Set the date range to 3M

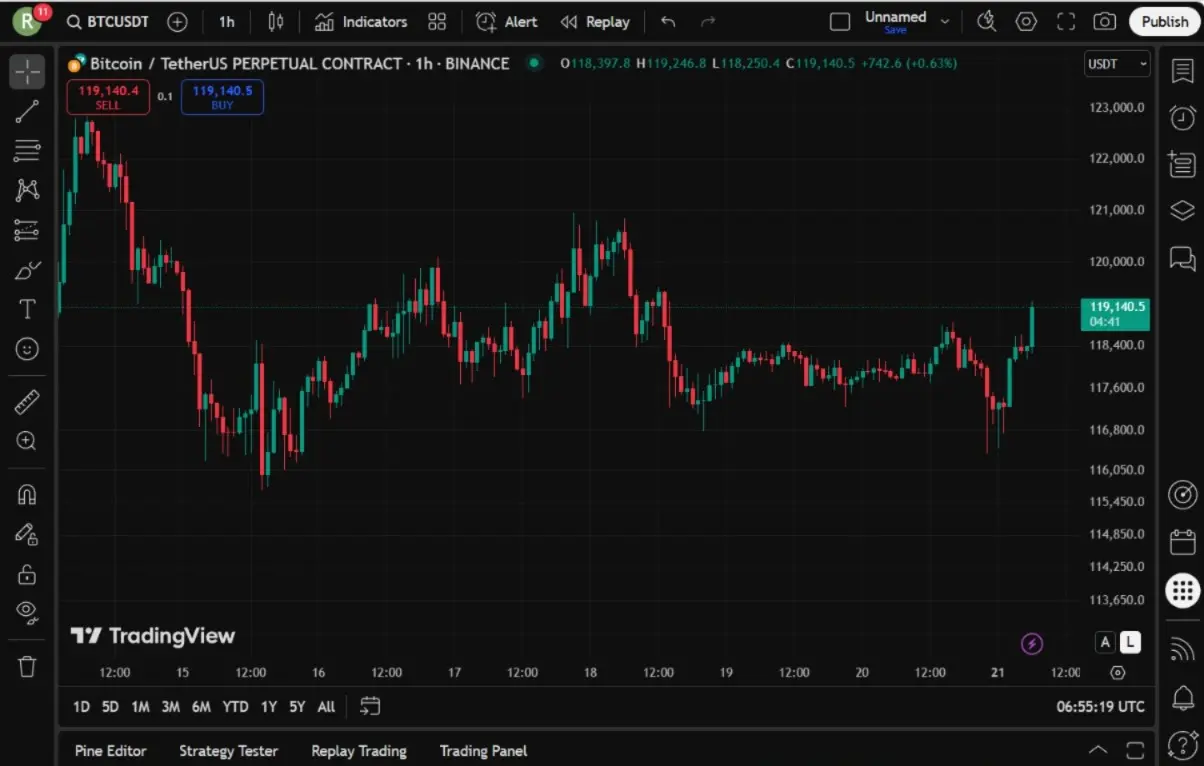click(171, 707)
